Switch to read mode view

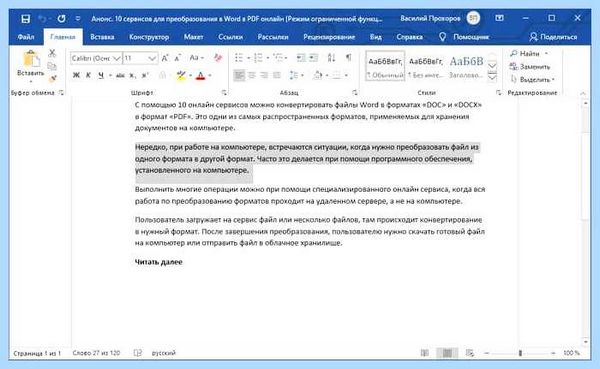tap(425, 353)
